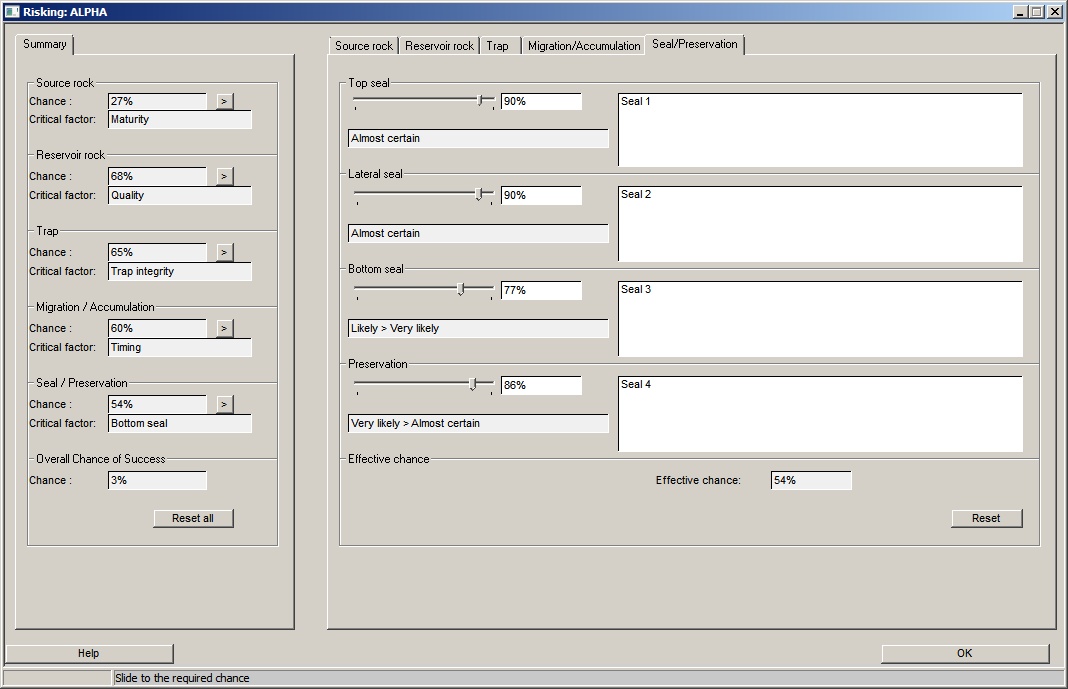This screenshot has height=689, width=1068.
Task: Click the Preservation slider handle
Action: click(473, 384)
